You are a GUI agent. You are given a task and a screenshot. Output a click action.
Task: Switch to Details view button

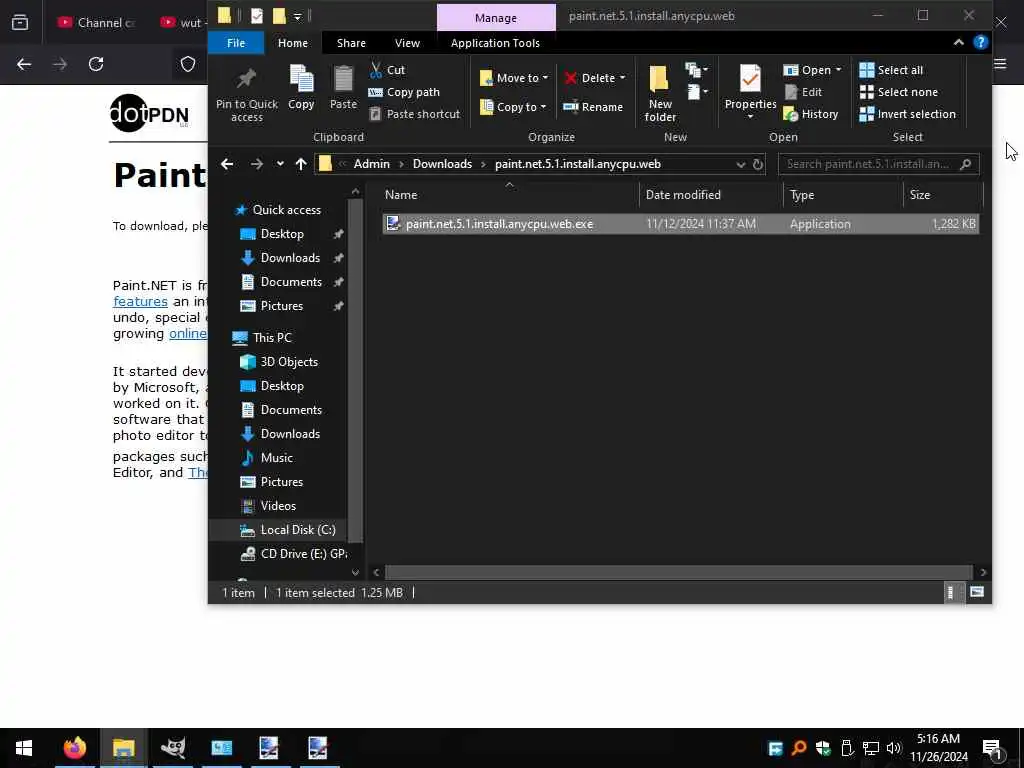click(x=952, y=592)
